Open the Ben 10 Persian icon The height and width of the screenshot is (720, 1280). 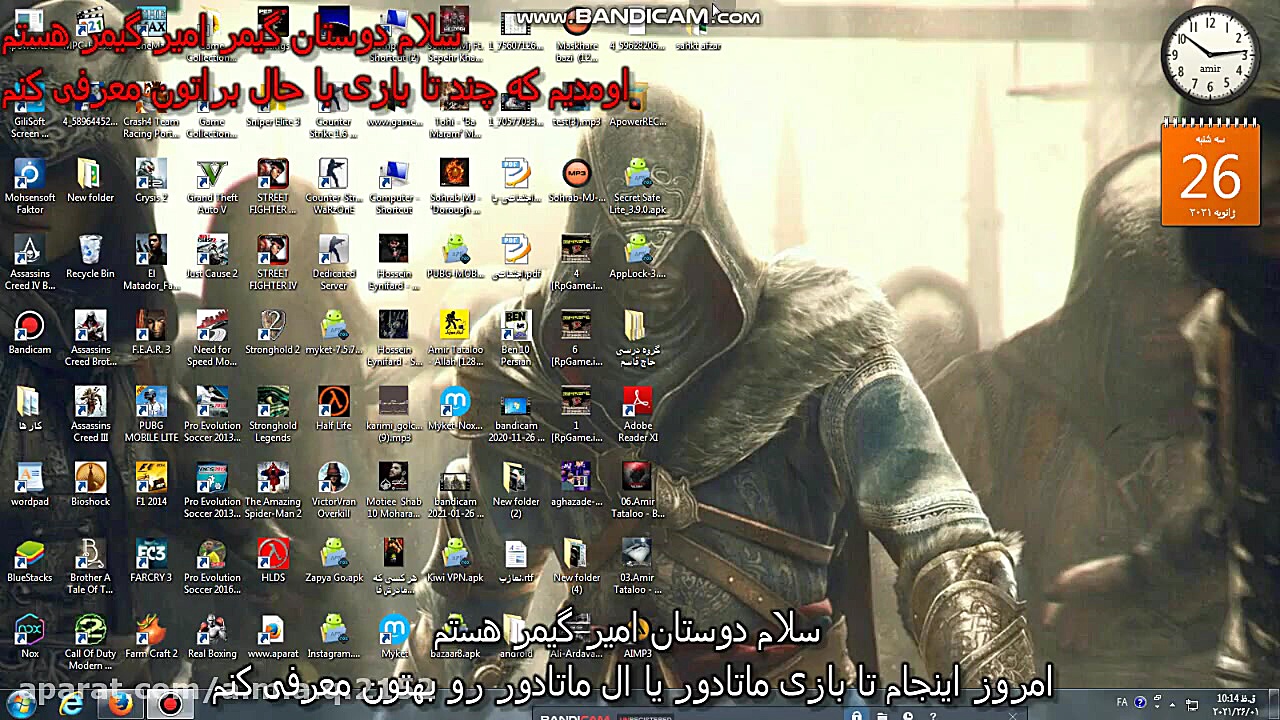pos(516,338)
